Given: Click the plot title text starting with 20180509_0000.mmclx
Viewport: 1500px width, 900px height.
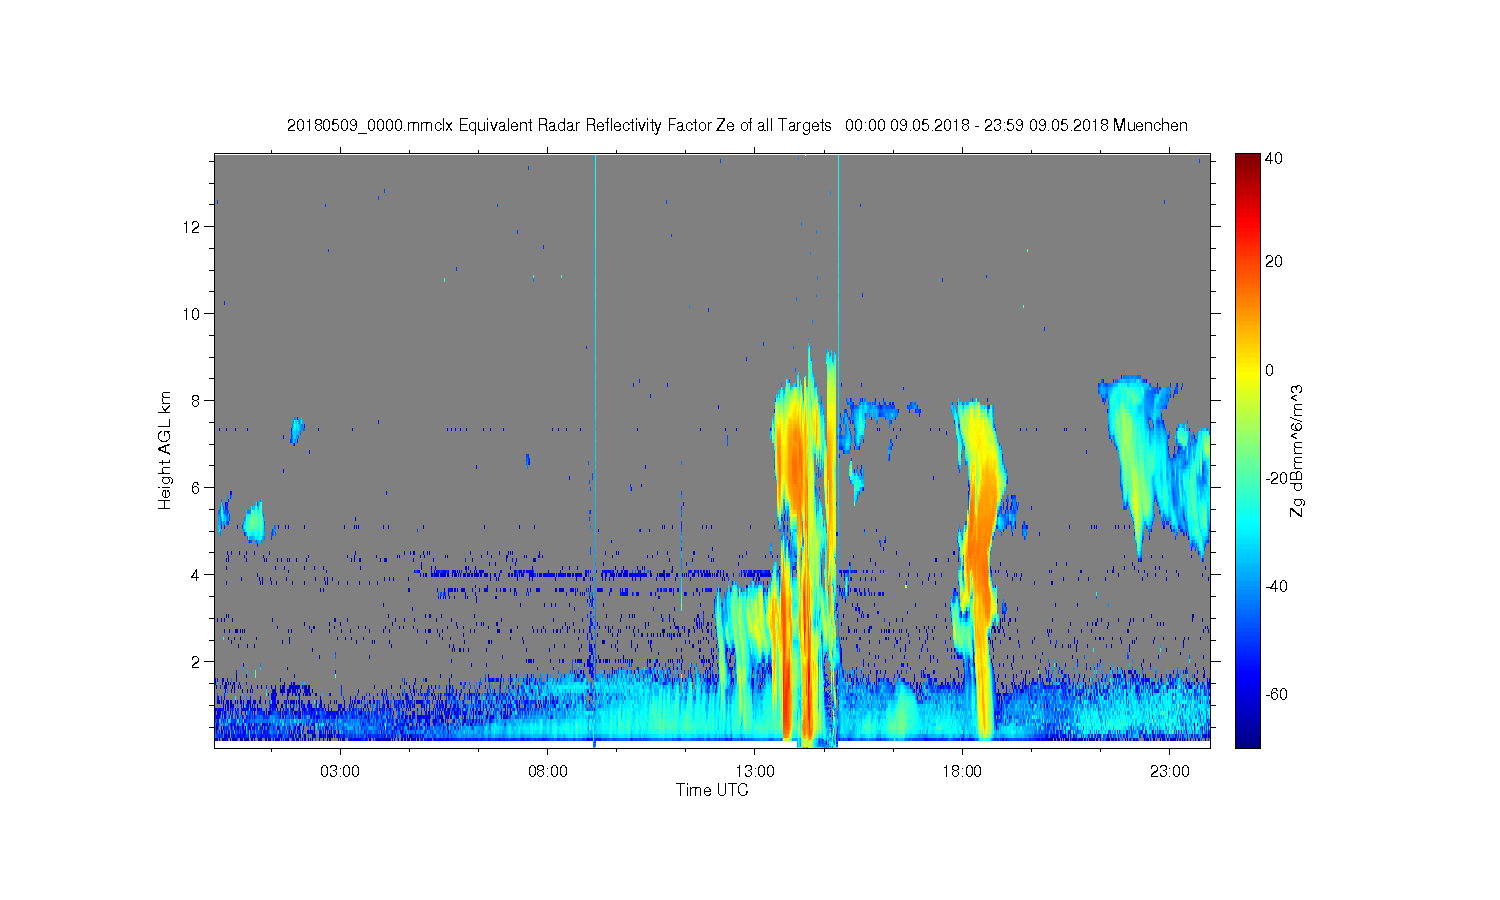Looking at the screenshot, I should tap(737, 125).
